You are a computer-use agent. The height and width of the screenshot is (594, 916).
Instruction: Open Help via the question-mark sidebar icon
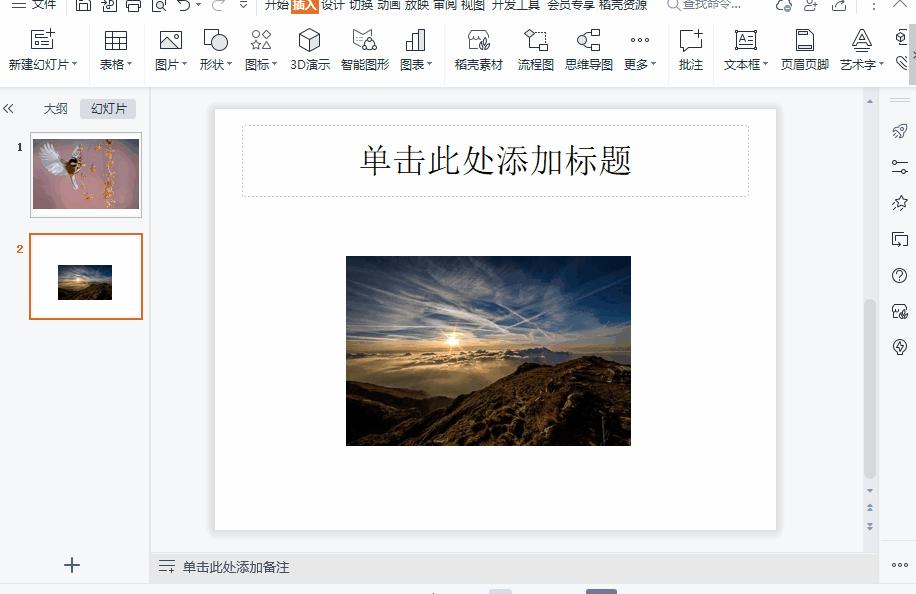point(899,275)
